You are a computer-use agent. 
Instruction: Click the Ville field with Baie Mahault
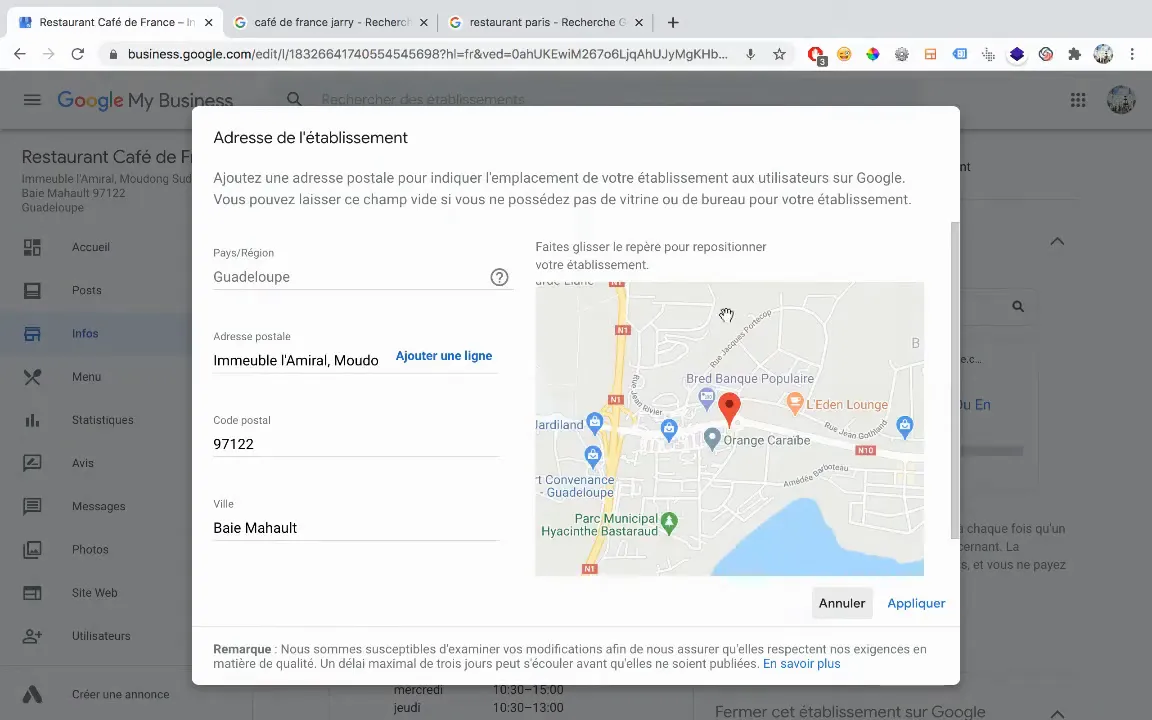356,528
